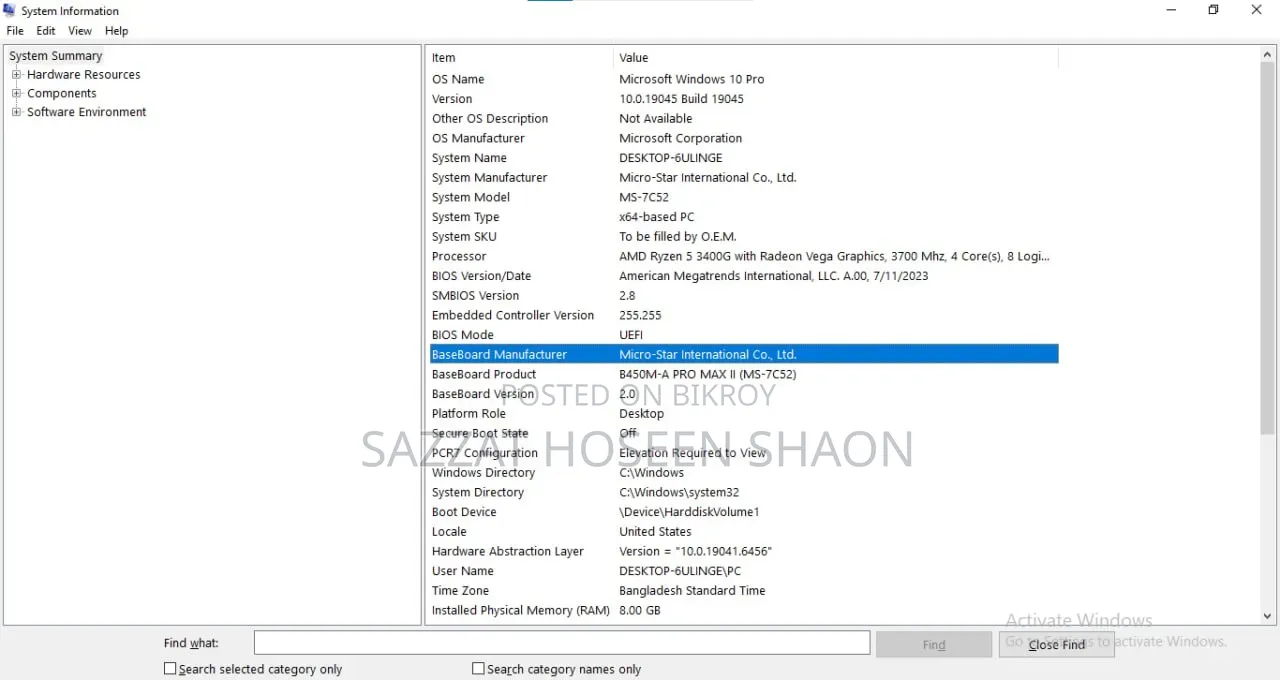
Task: Select the 'Processor' row
Action: coord(744,256)
